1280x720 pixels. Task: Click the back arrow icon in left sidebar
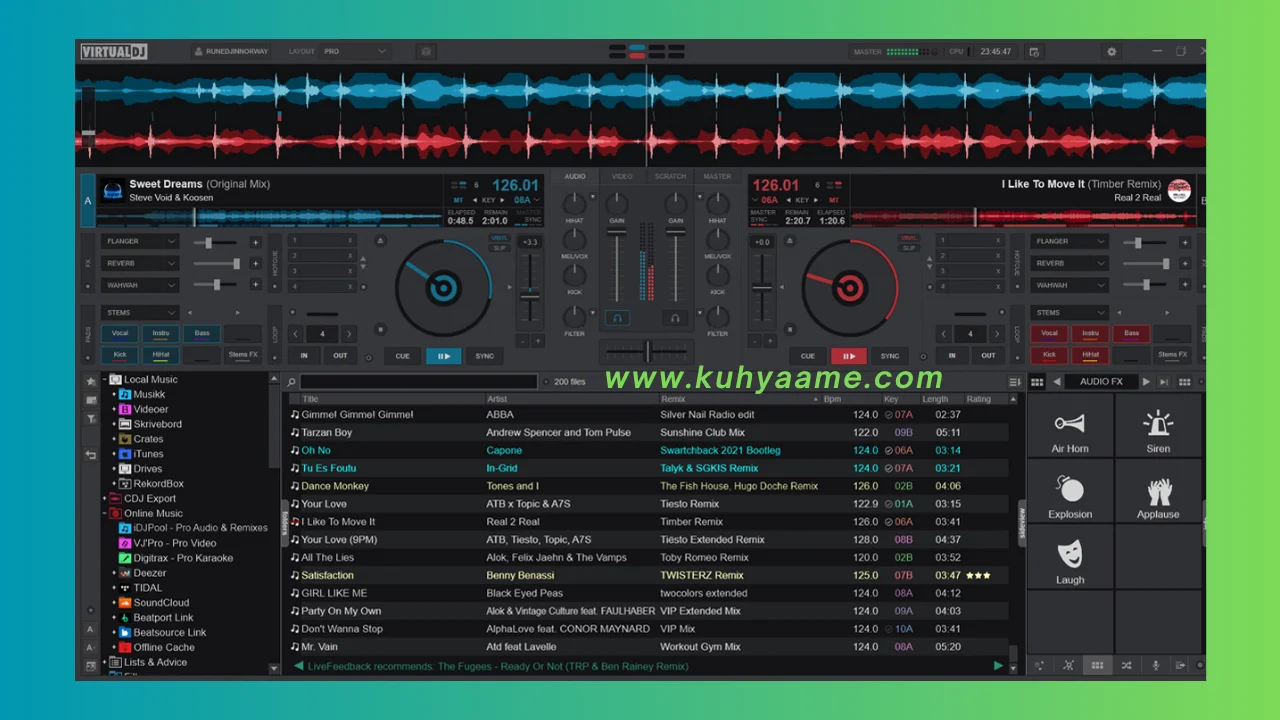click(x=91, y=455)
